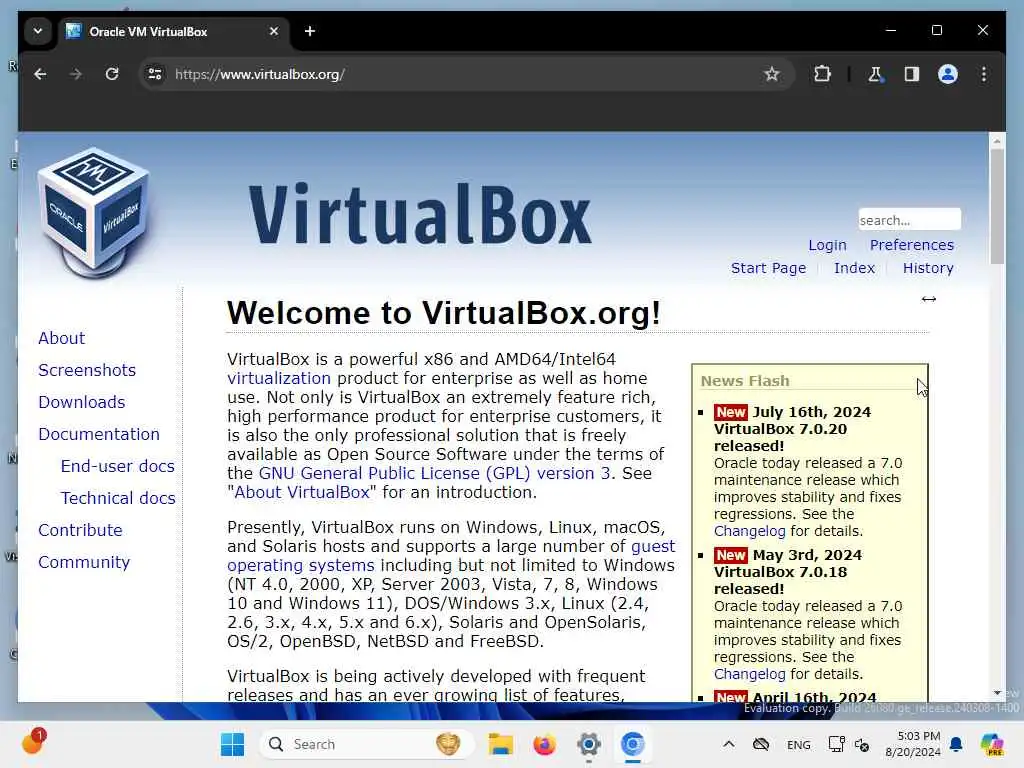Go to Start Page link
1024x768 pixels.
tap(768, 268)
